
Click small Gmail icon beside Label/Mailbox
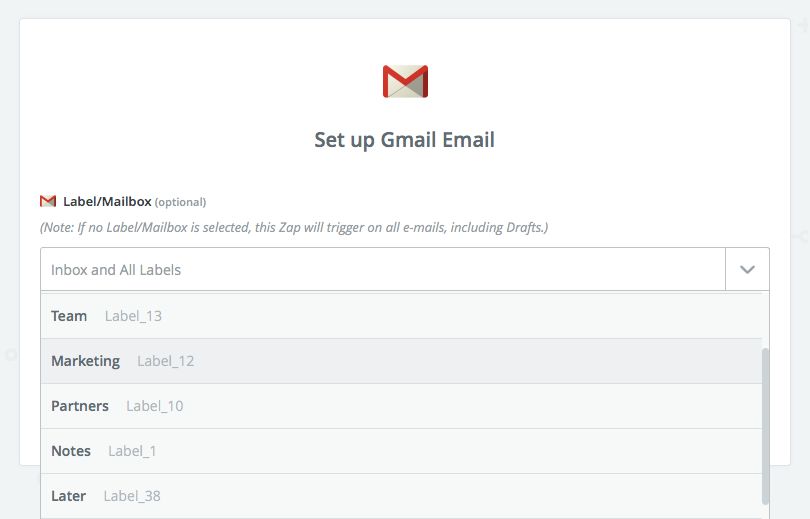(48, 201)
